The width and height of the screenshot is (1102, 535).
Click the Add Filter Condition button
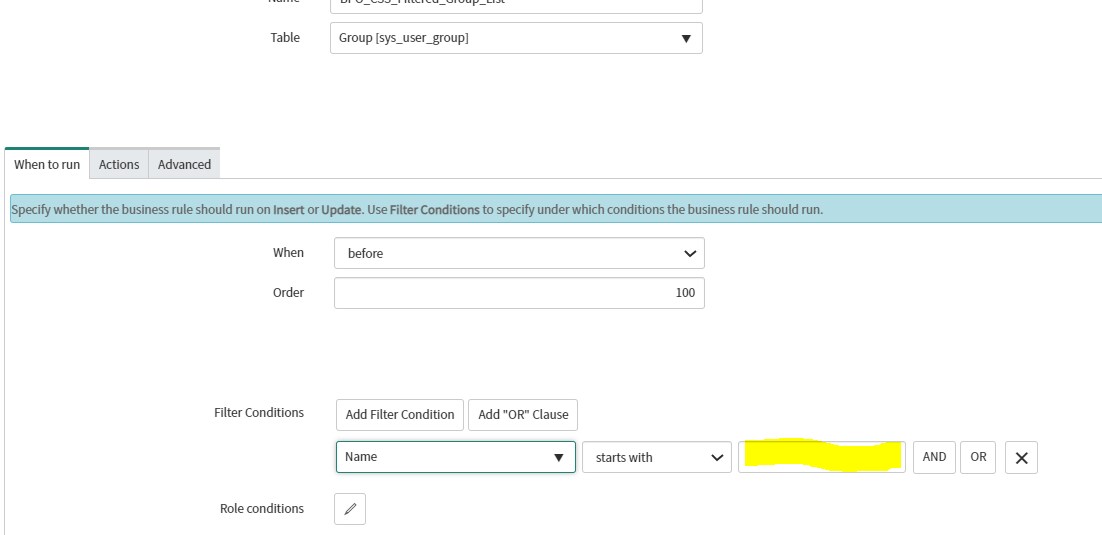click(x=400, y=415)
